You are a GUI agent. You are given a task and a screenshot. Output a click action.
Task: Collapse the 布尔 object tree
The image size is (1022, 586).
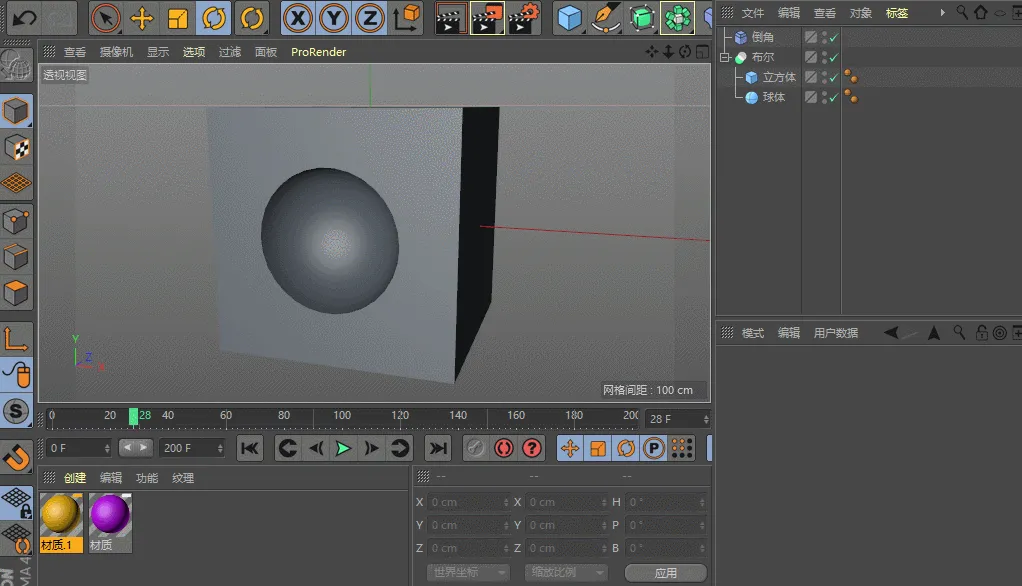point(725,57)
